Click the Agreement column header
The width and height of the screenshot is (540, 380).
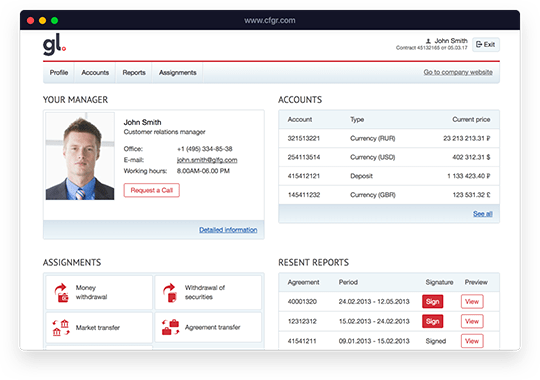tap(303, 282)
